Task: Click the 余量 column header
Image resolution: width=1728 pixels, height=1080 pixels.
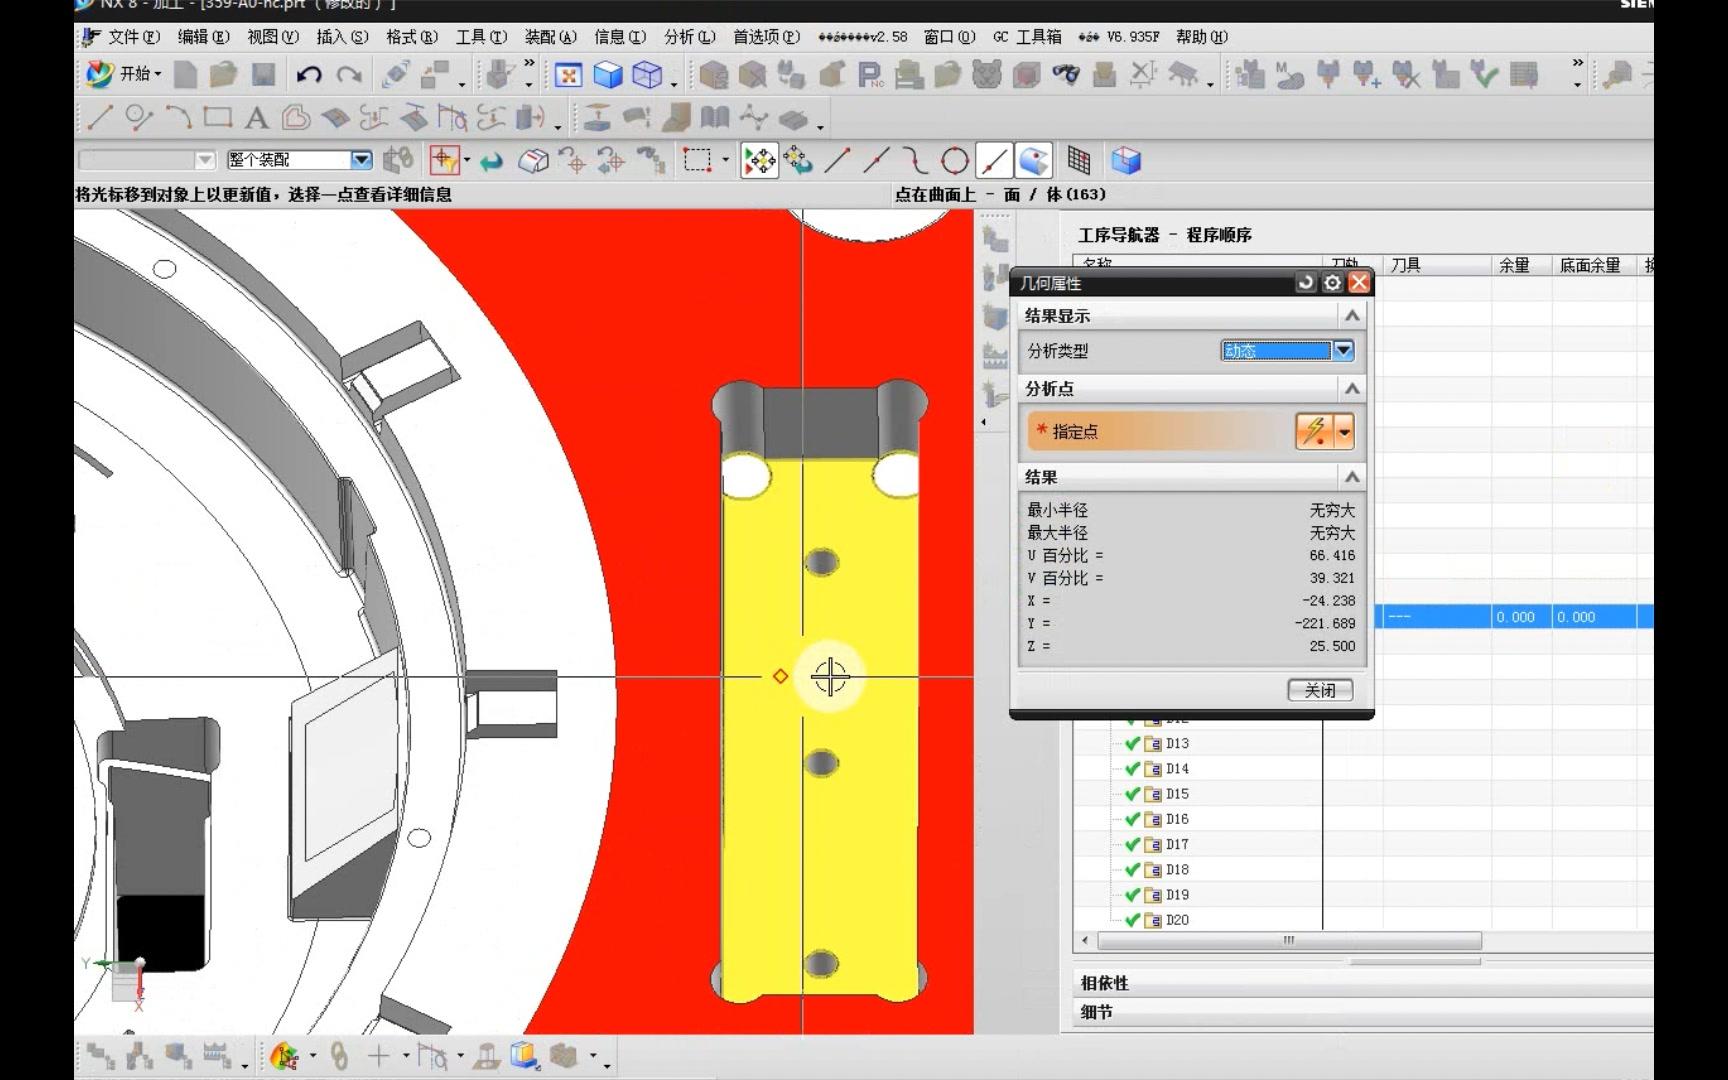Action: (1521, 265)
